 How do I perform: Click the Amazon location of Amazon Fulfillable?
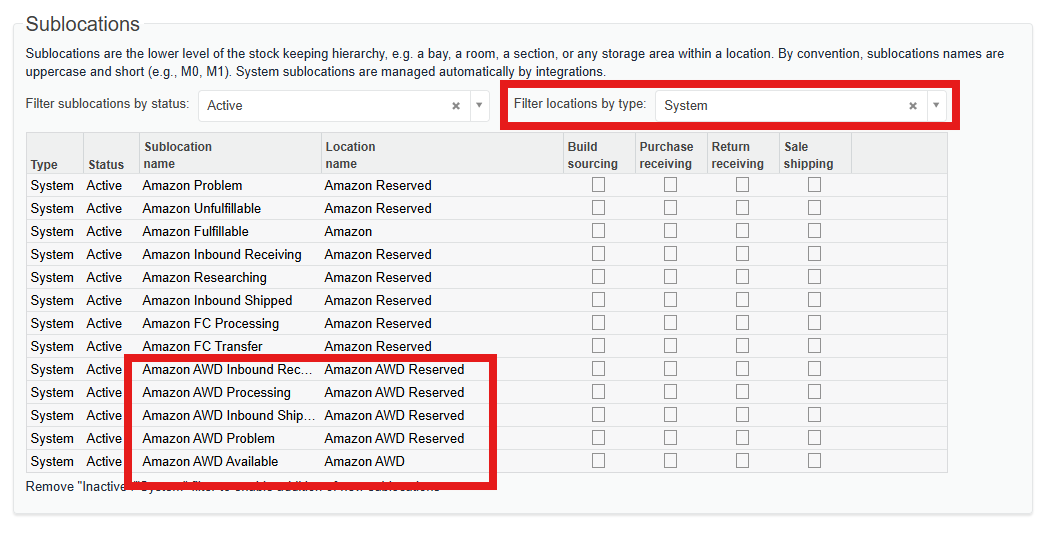pos(348,231)
